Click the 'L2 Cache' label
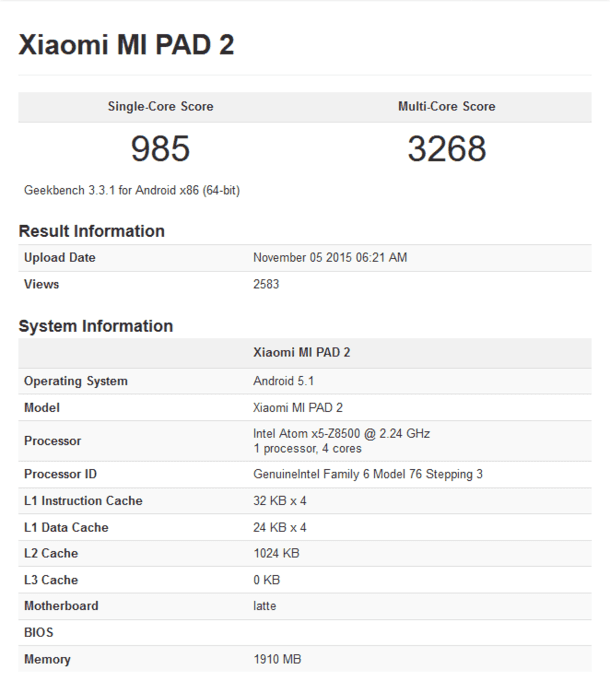Viewport: 610px width, 693px height. tap(51, 553)
